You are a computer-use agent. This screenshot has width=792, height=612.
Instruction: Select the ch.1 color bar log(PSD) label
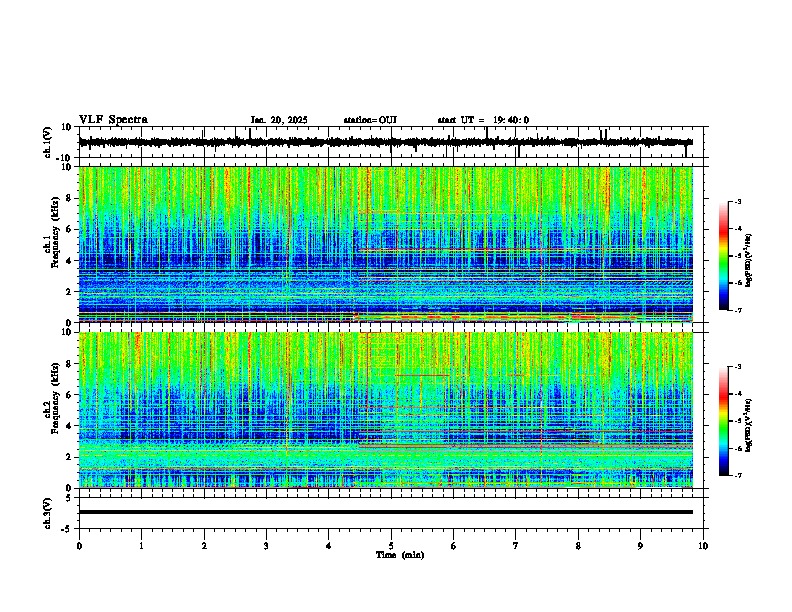pos(749,261)
